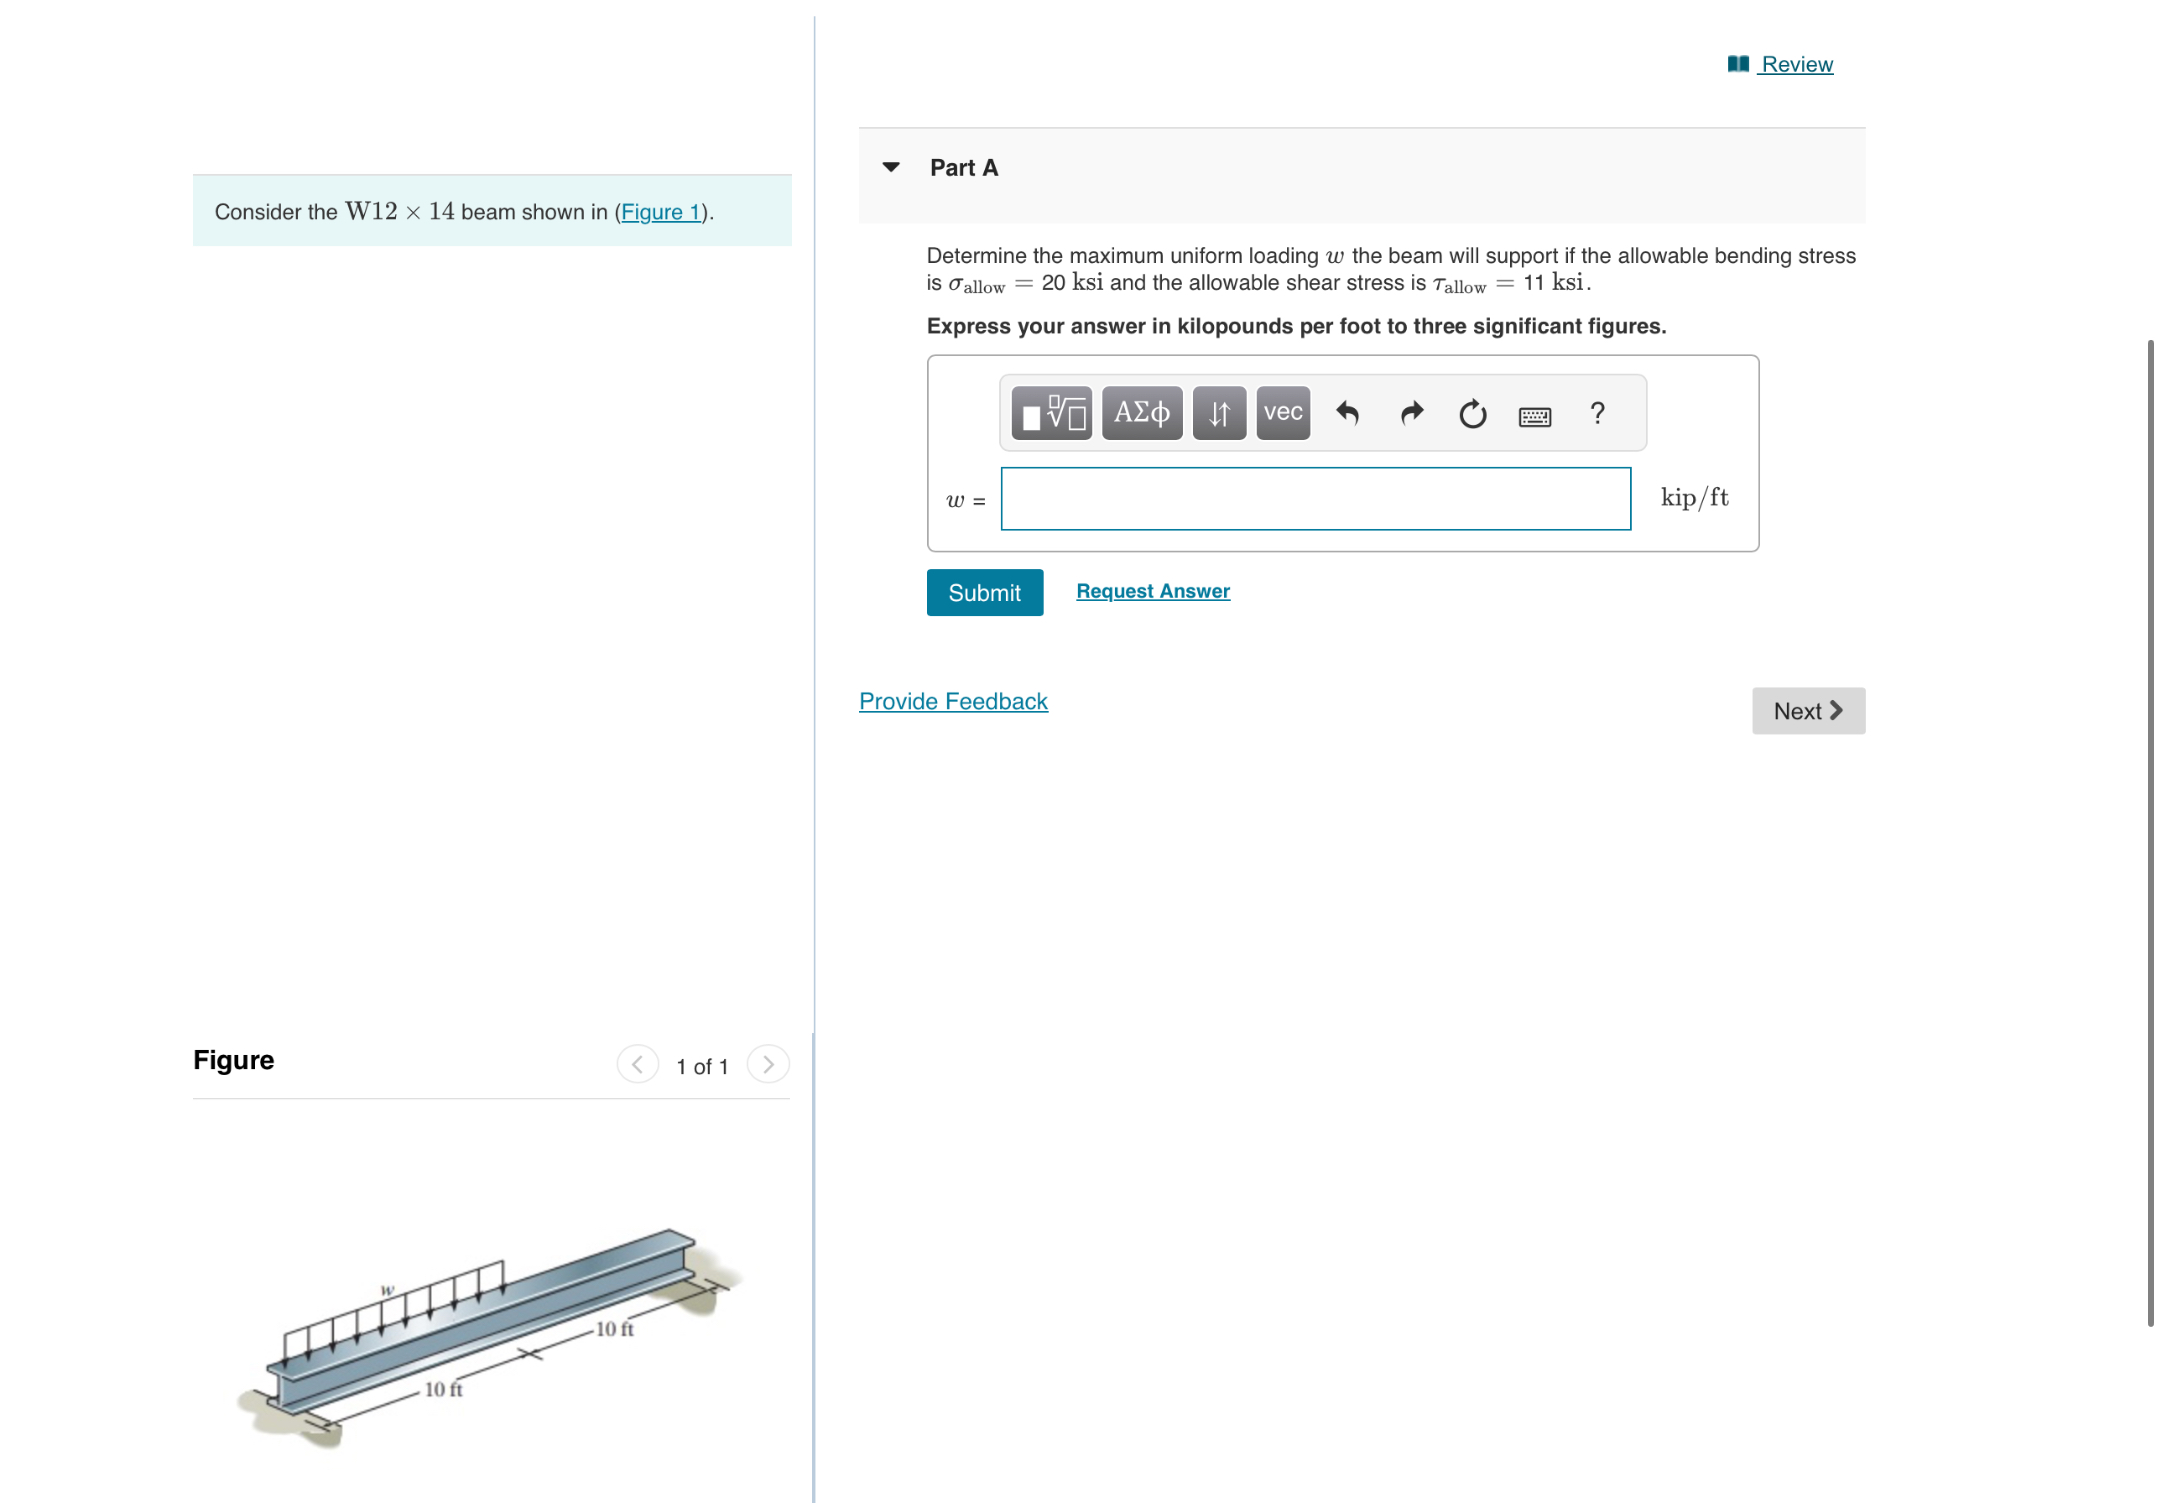Reset the answer field with refresh icon
Image resolution: width=2160 pixels, height=1503 pixels.
1472,412
